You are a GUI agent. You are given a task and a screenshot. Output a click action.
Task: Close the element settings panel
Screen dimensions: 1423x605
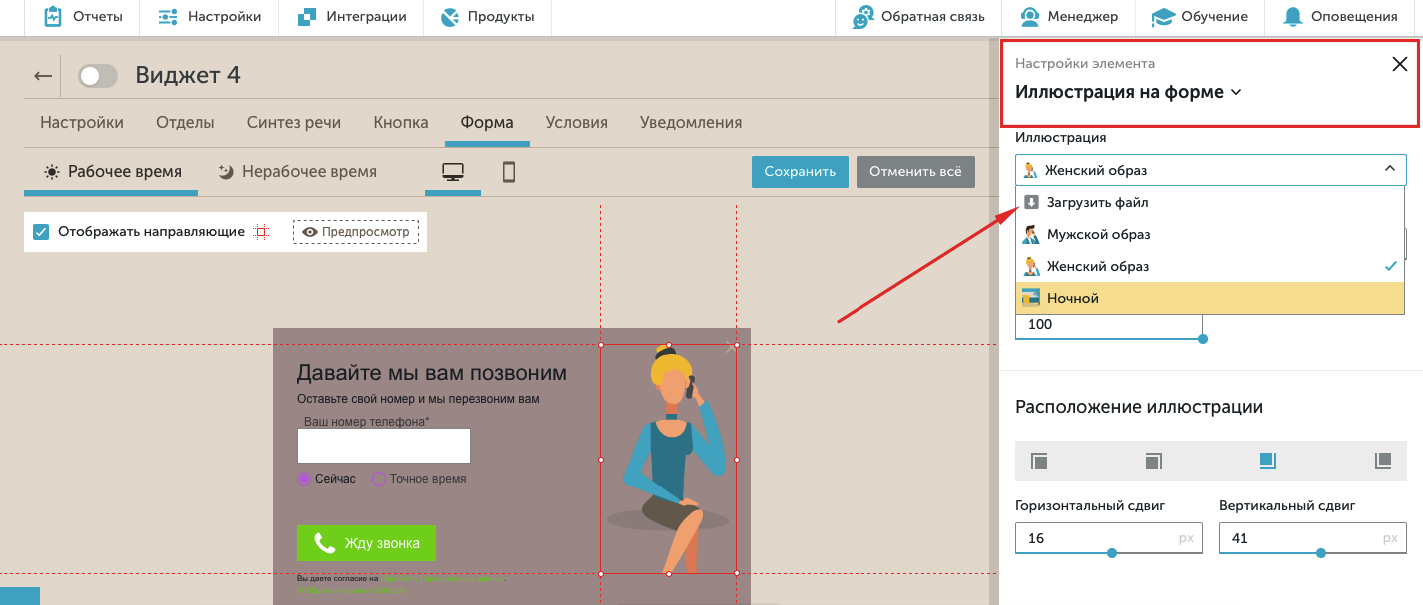pyautogui.click(x=1399, y=65)
